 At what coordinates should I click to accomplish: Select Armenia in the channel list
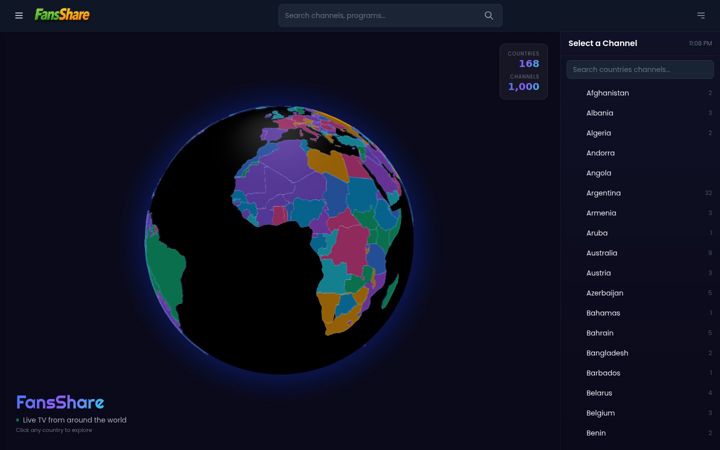click(x=640, y=213)
